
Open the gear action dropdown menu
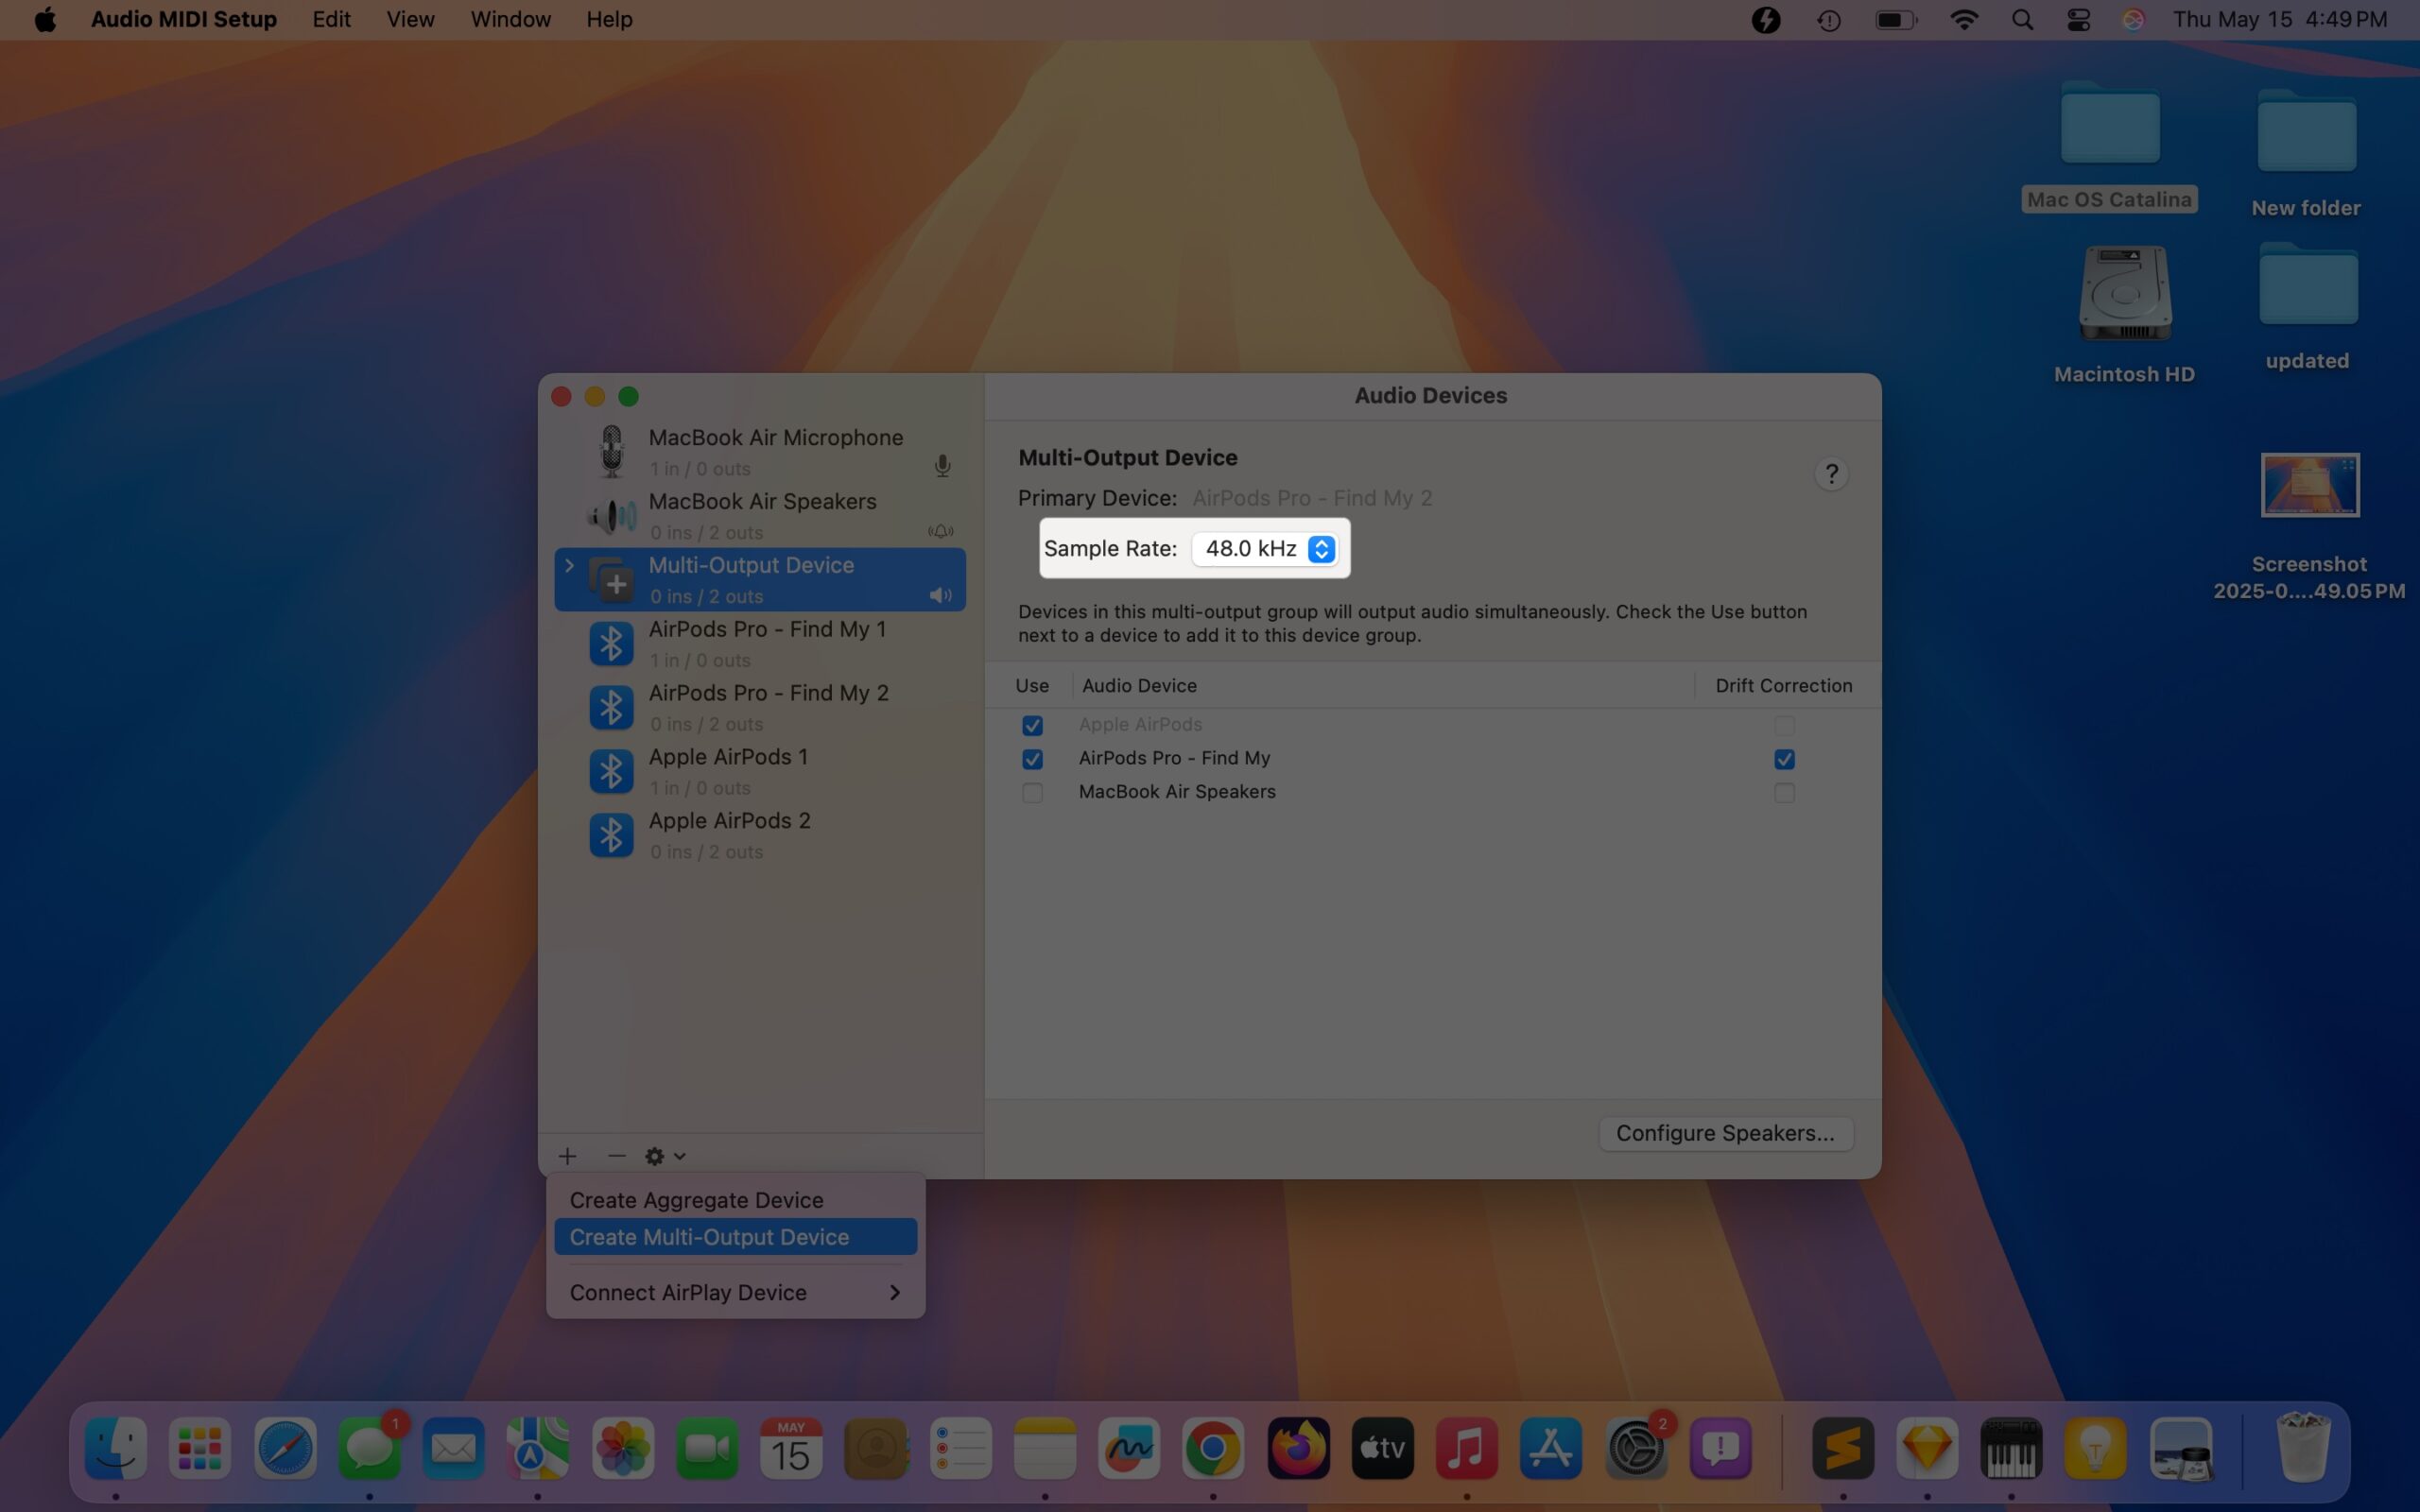663,1155
